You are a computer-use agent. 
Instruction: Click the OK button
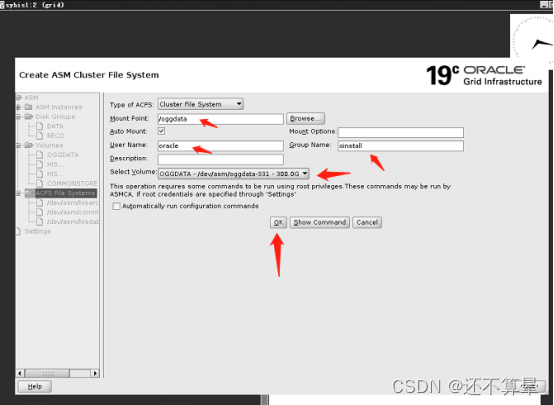point(278,222)
